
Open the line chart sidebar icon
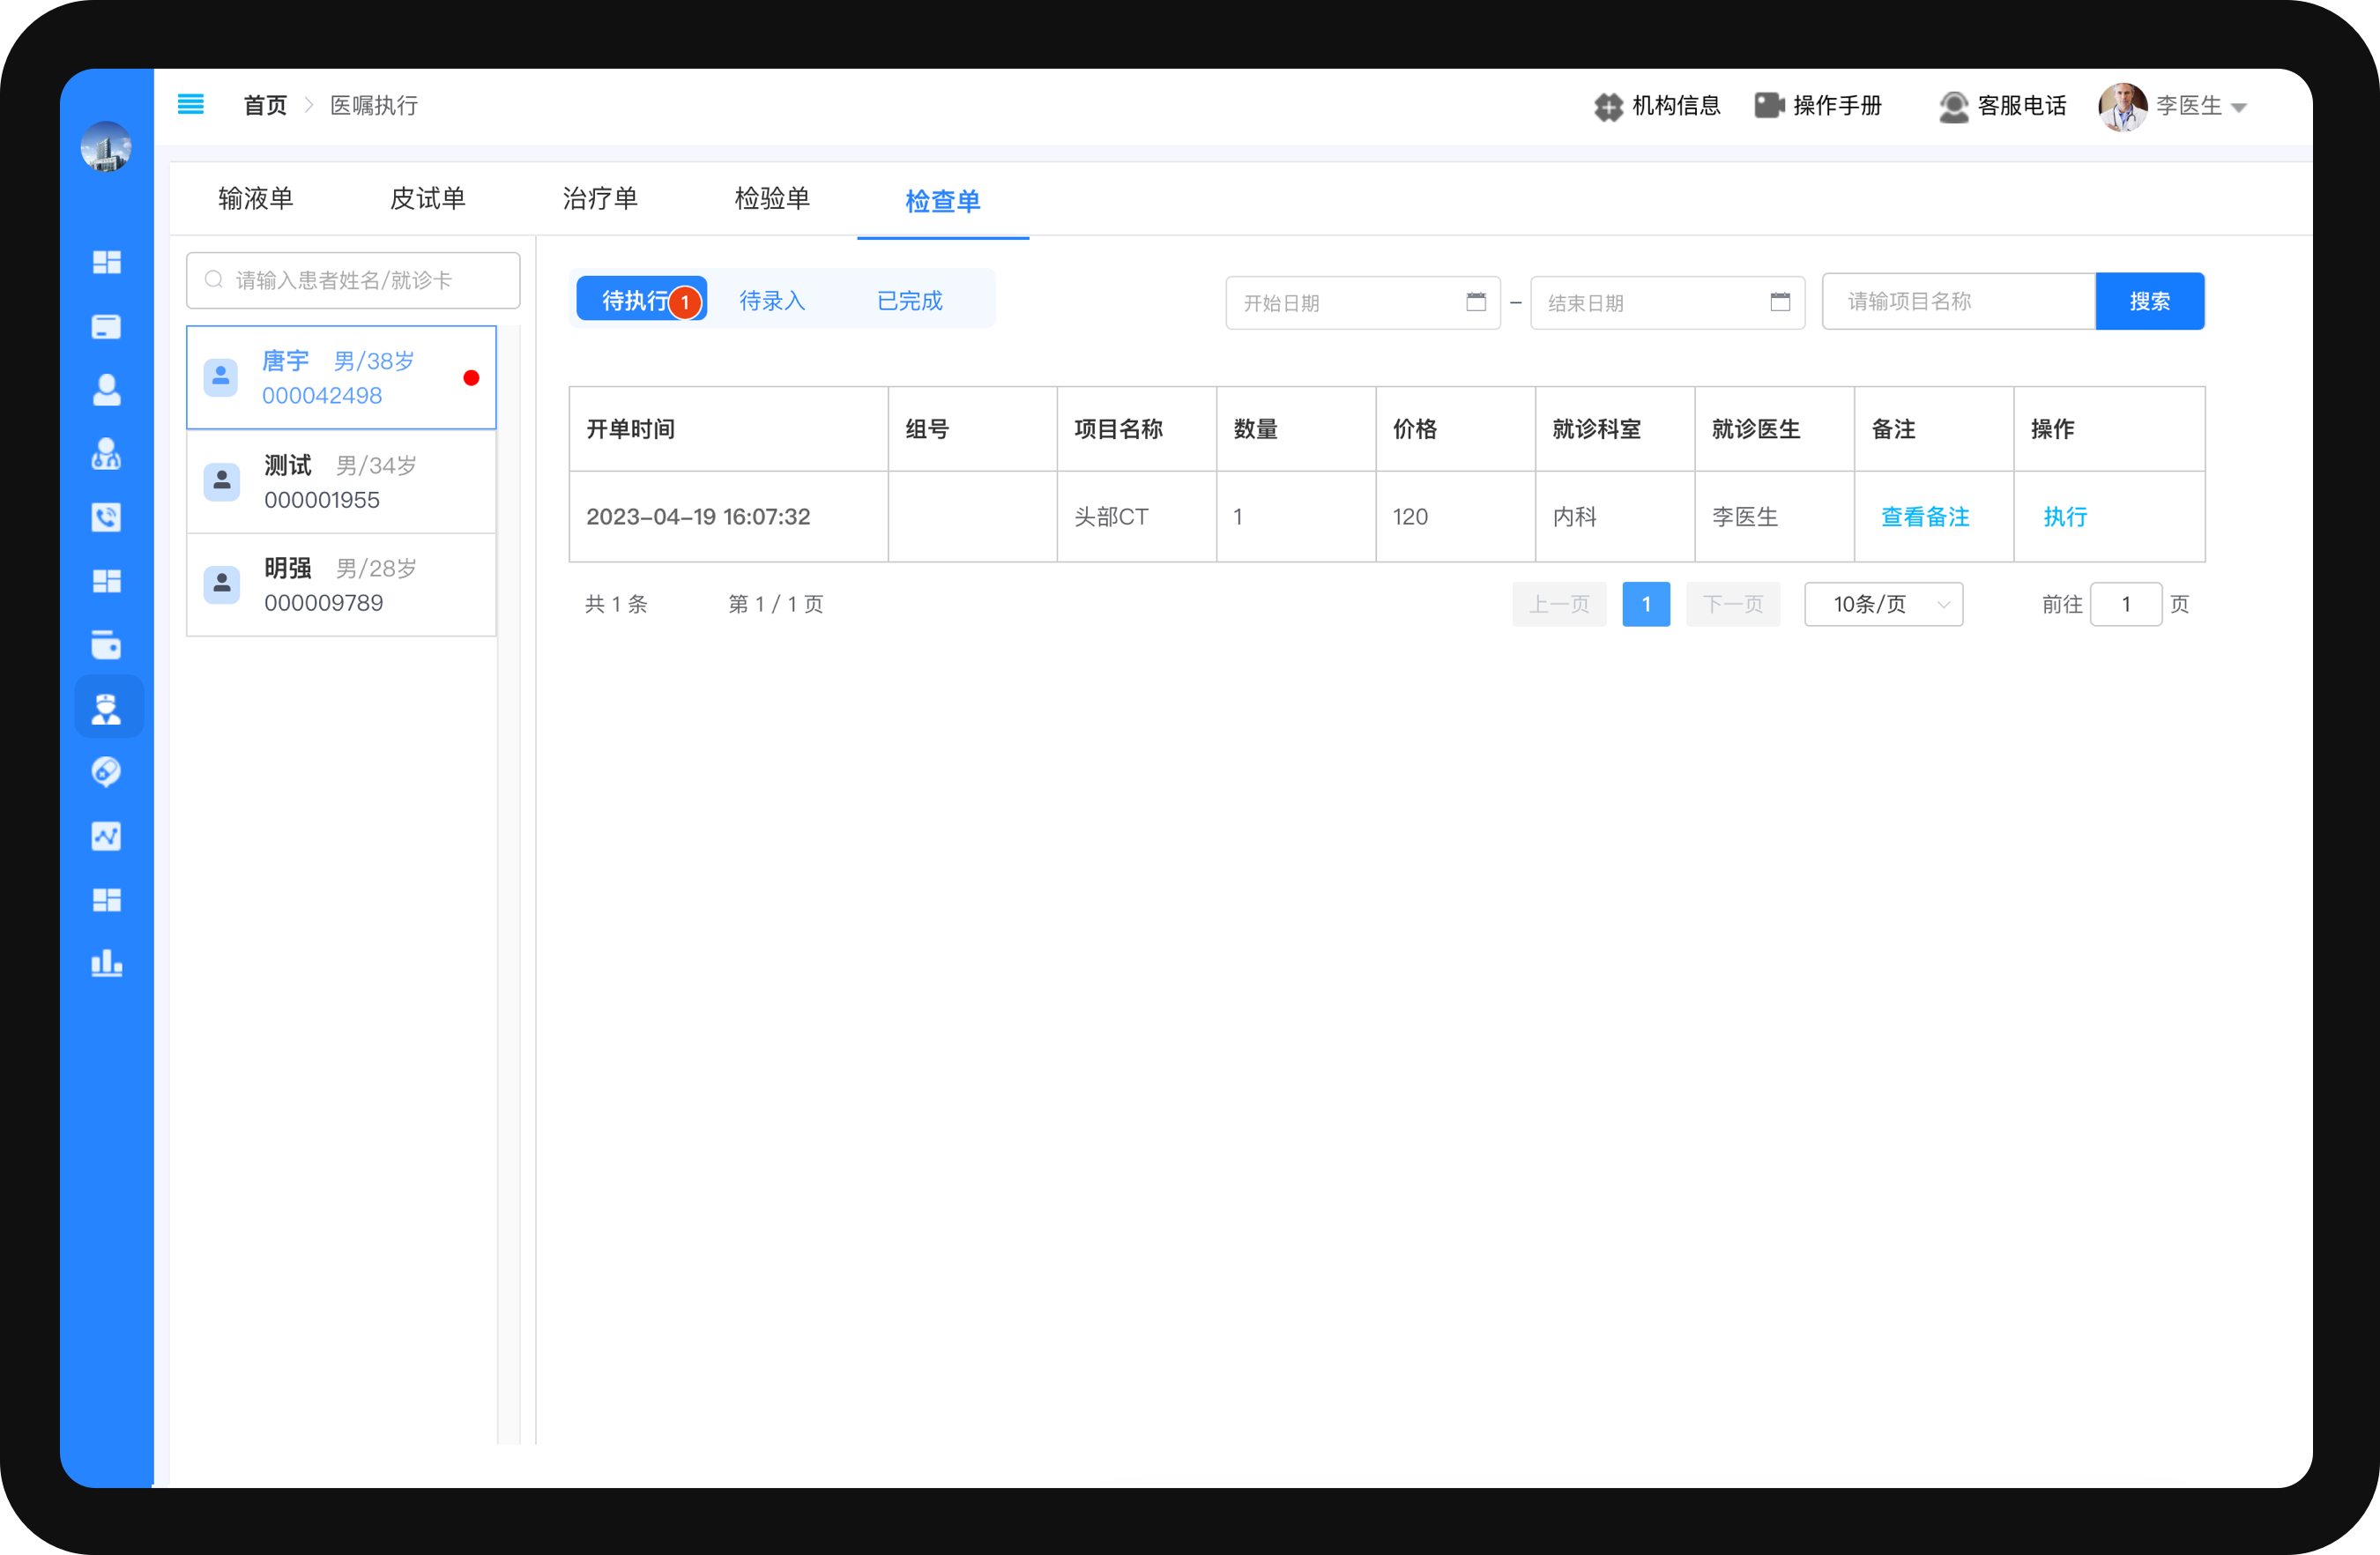pyautogui.click(x=106, y=836)
